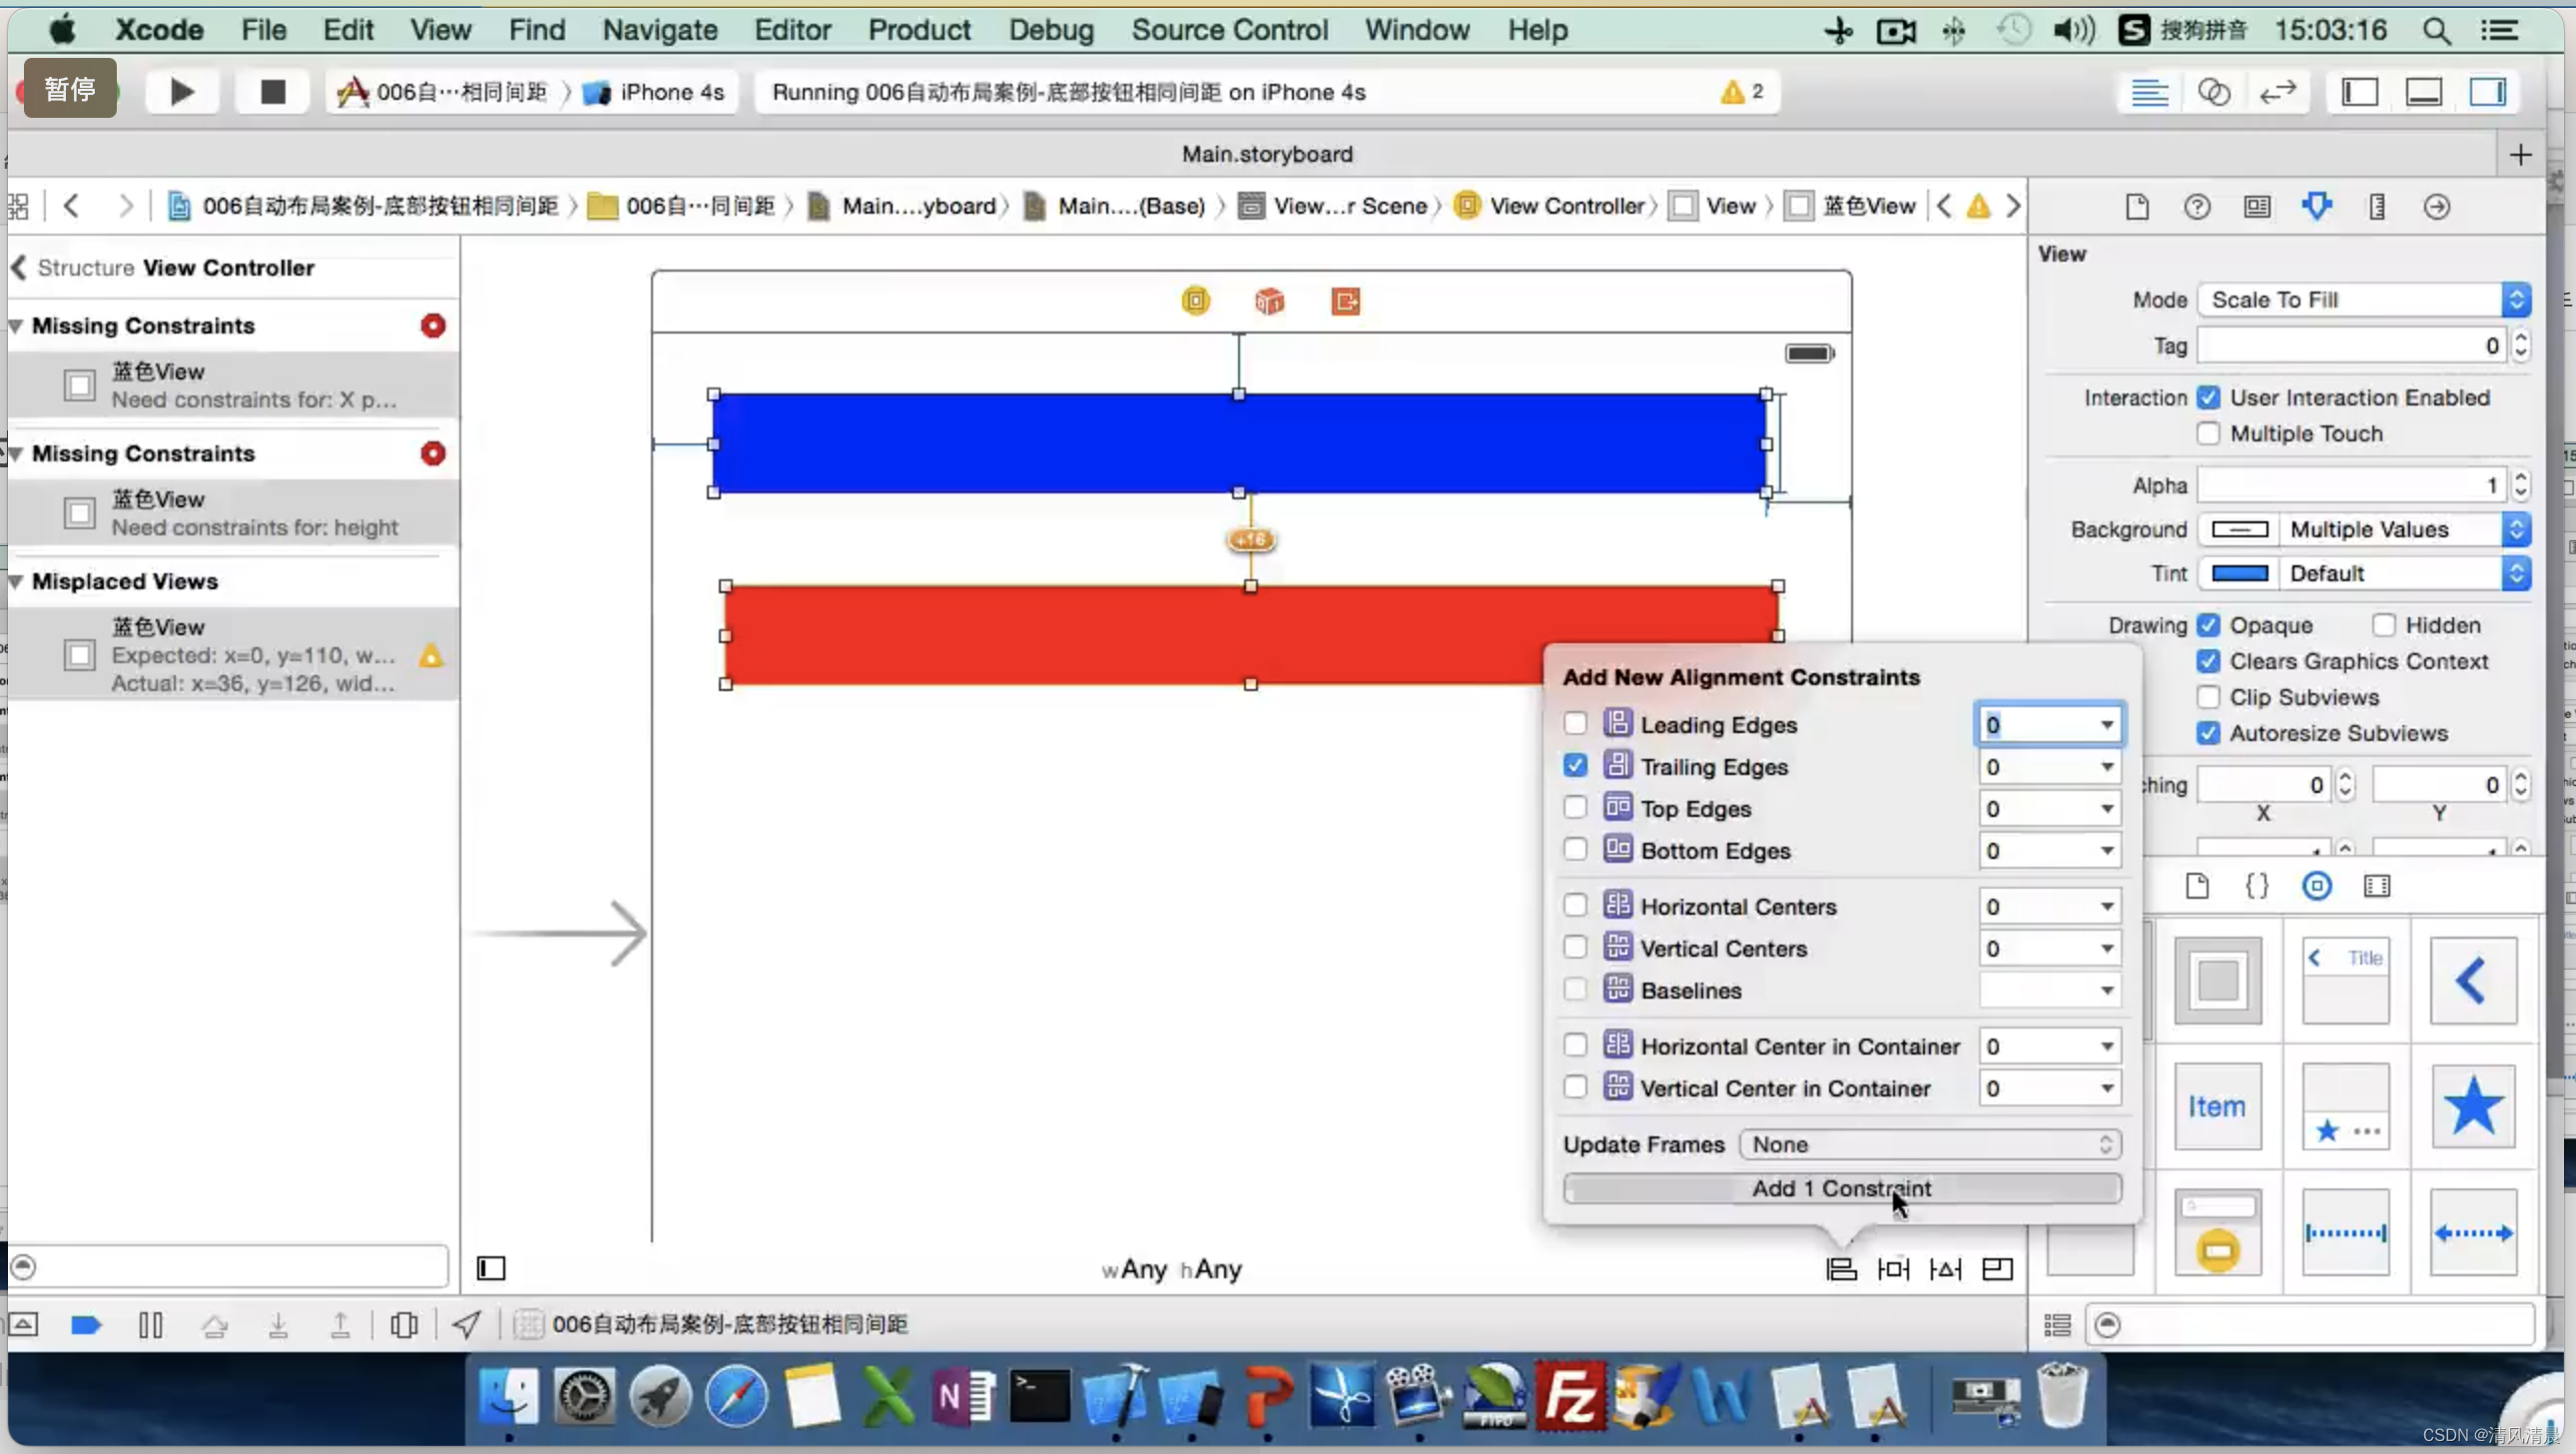Click the Run button to build project
The width and height of the screenshot is (2576, 1454).
[183, 90]
